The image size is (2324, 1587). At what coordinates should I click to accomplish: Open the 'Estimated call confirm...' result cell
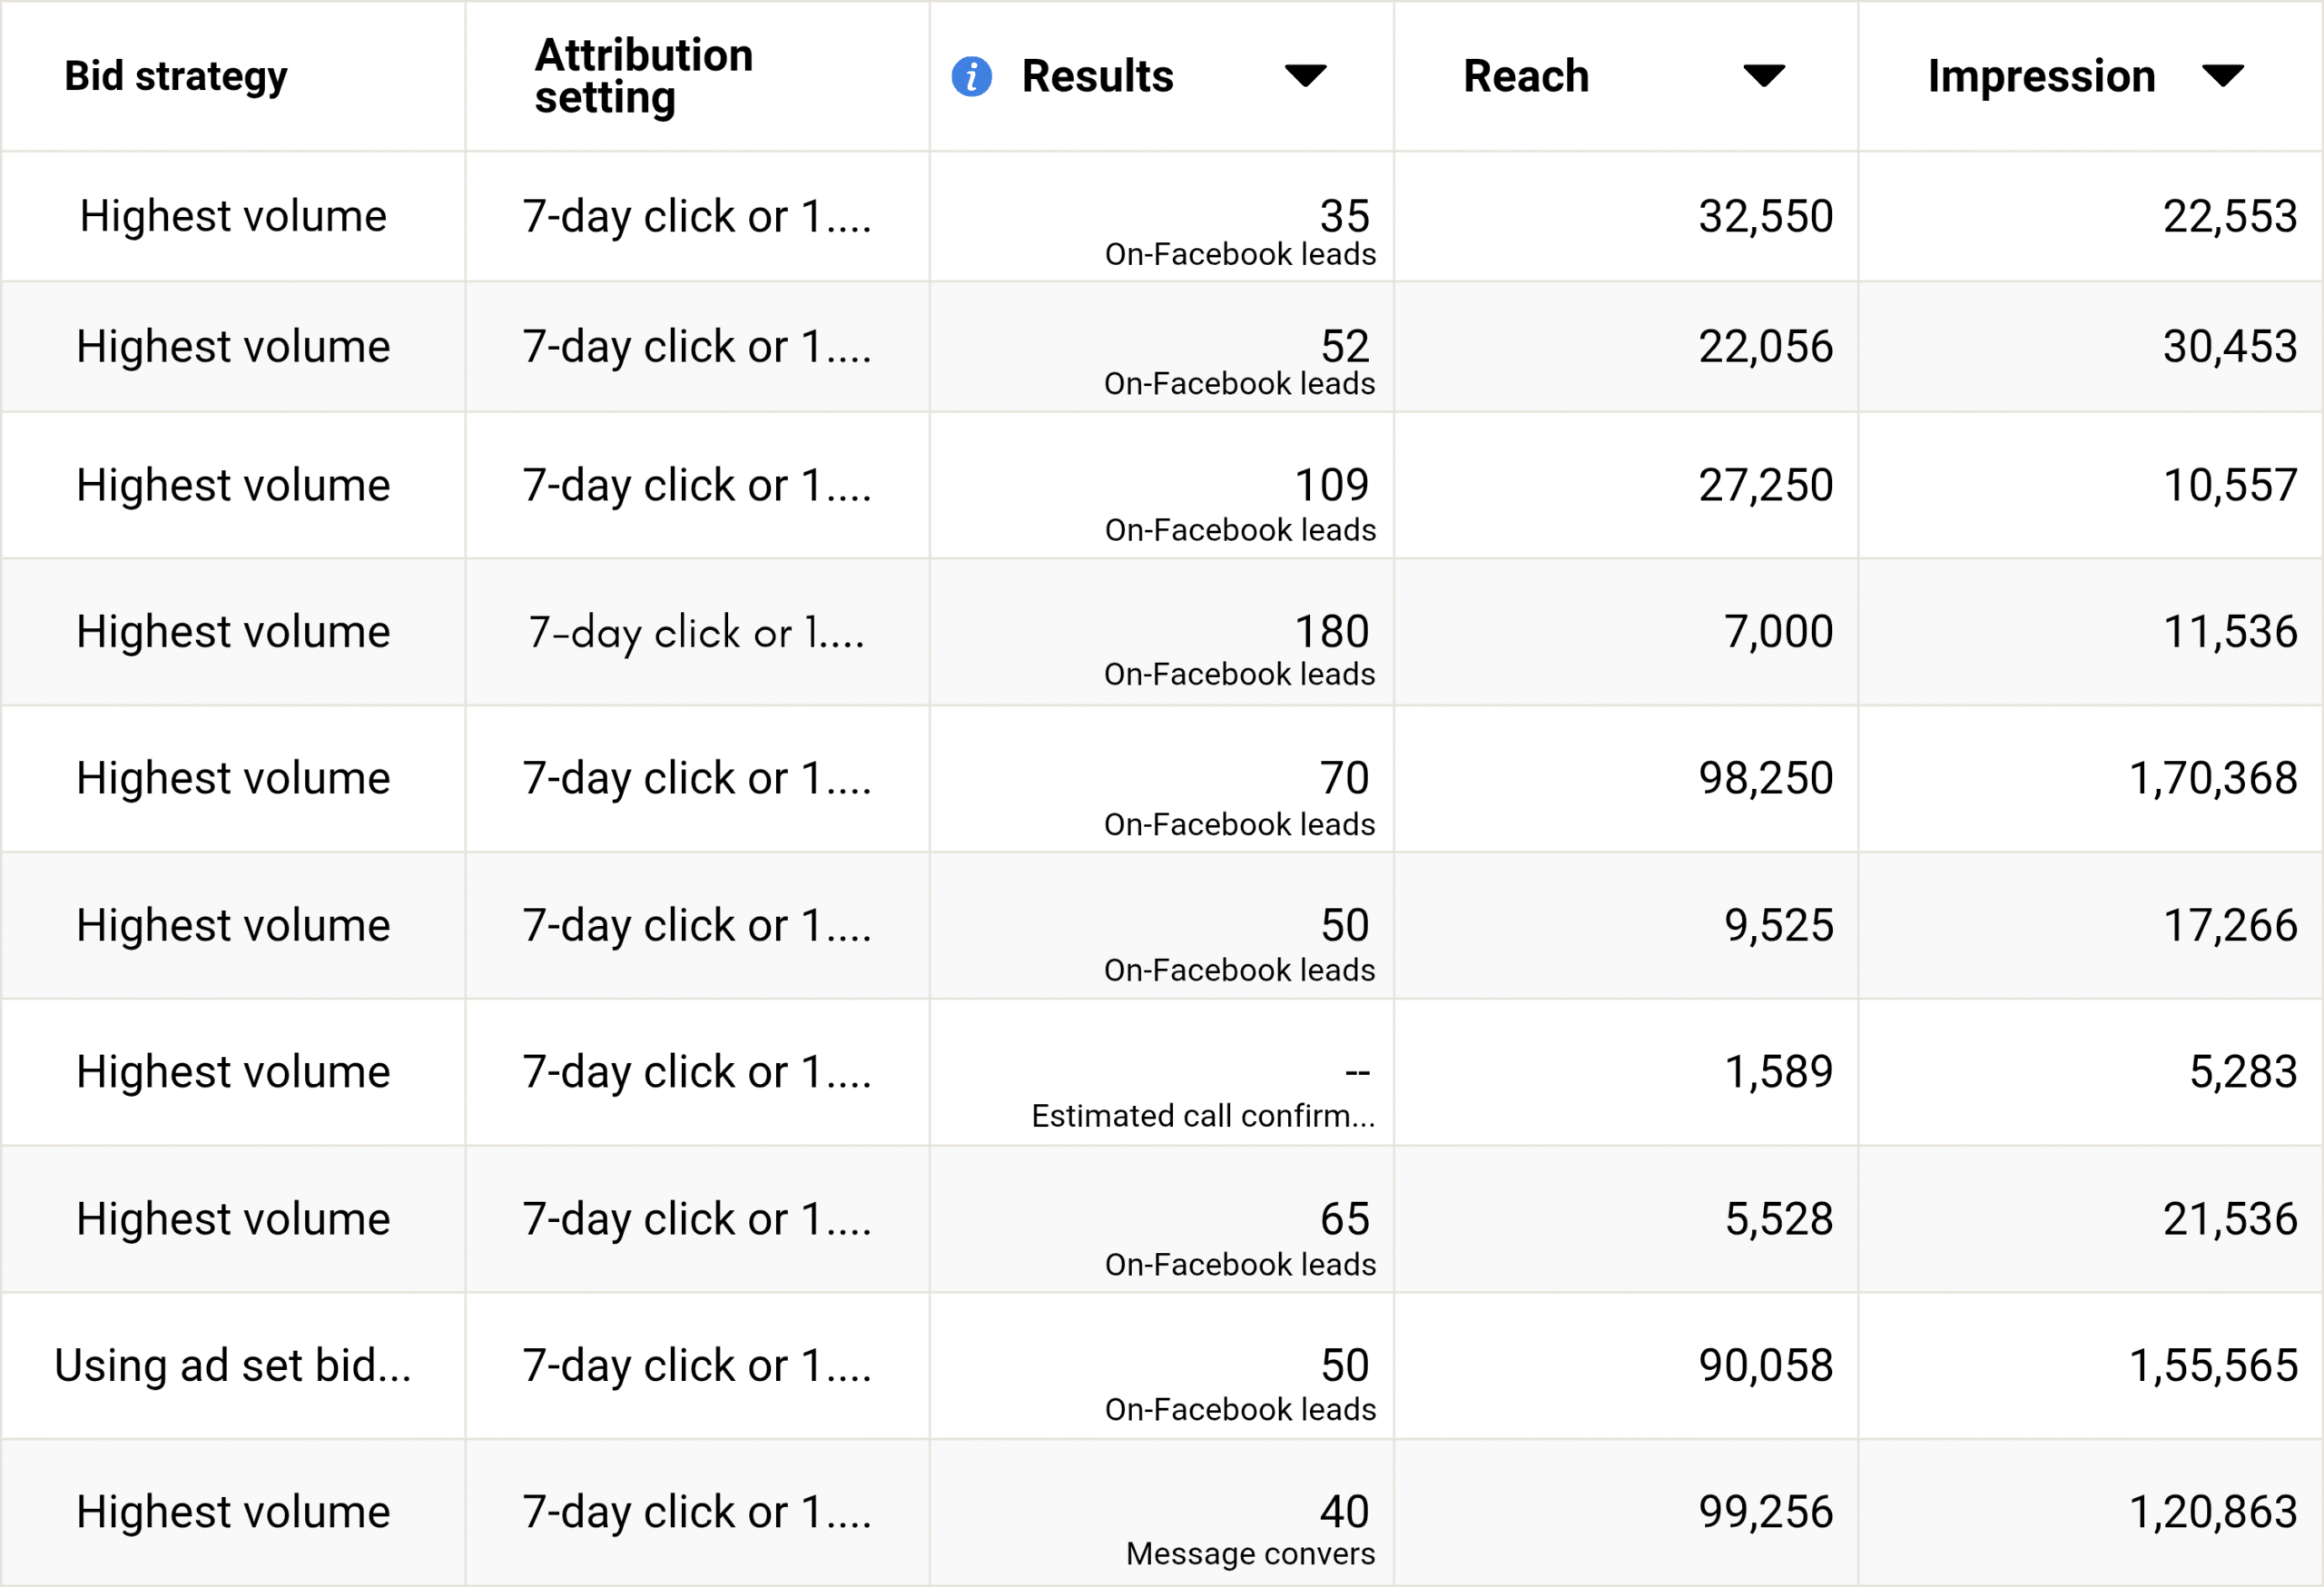[1203, 1095]
